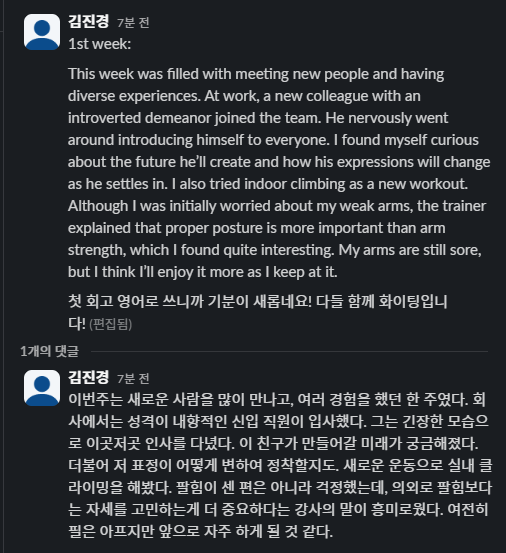This screenshot has width=506, height=553.
Task: Click the reply line starting '더불어 저 표정이'
Action: click(280, 466)
